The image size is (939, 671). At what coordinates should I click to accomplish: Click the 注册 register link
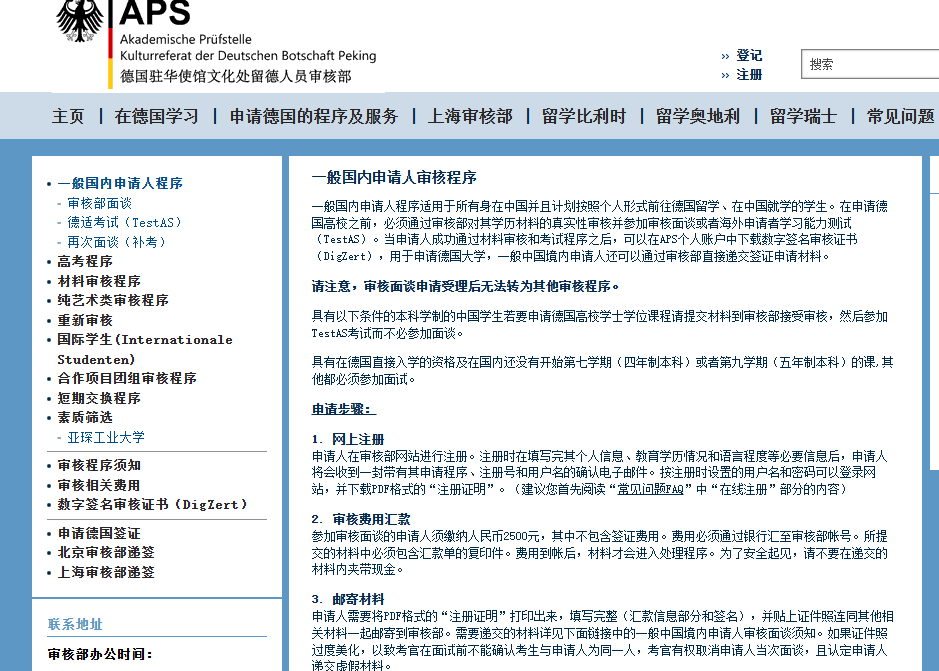[x=749, y=74]
